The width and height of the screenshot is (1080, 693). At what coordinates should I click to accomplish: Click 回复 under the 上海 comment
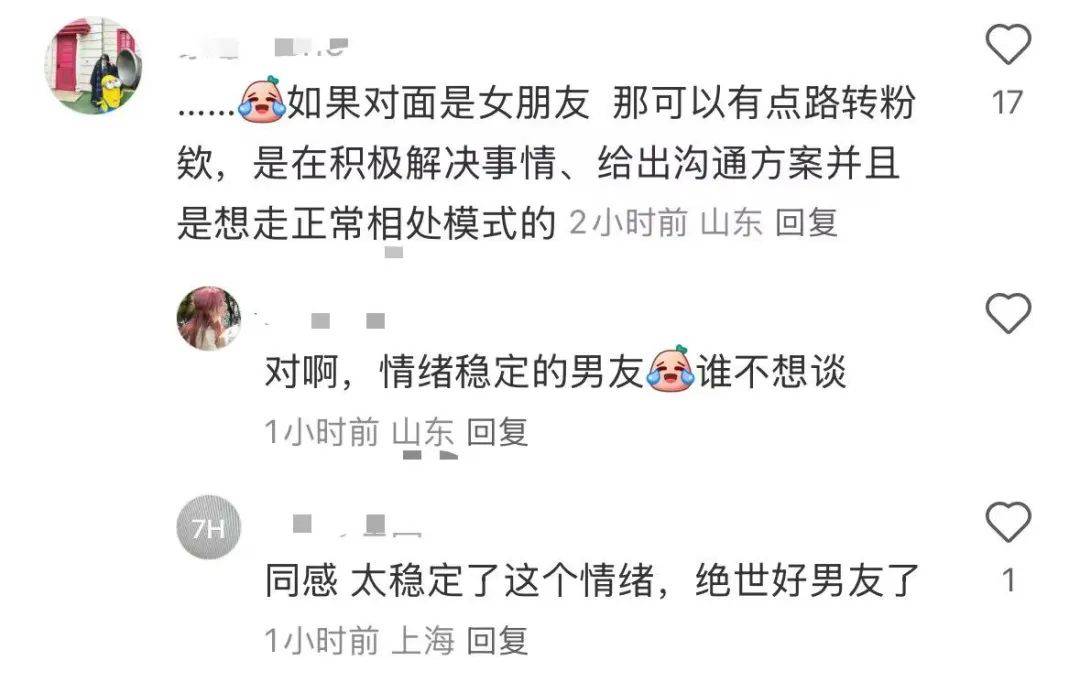pos(497,641)
